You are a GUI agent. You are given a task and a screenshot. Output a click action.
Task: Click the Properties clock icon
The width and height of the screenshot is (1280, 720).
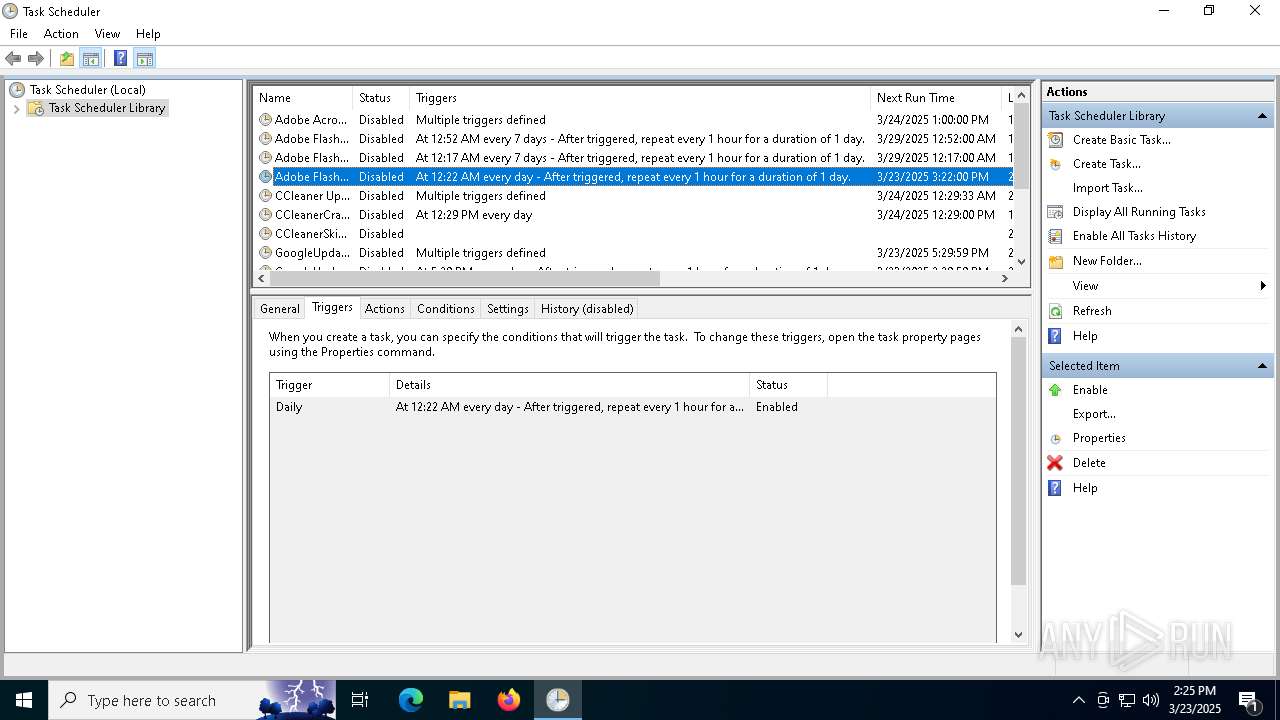point(1055,438)
